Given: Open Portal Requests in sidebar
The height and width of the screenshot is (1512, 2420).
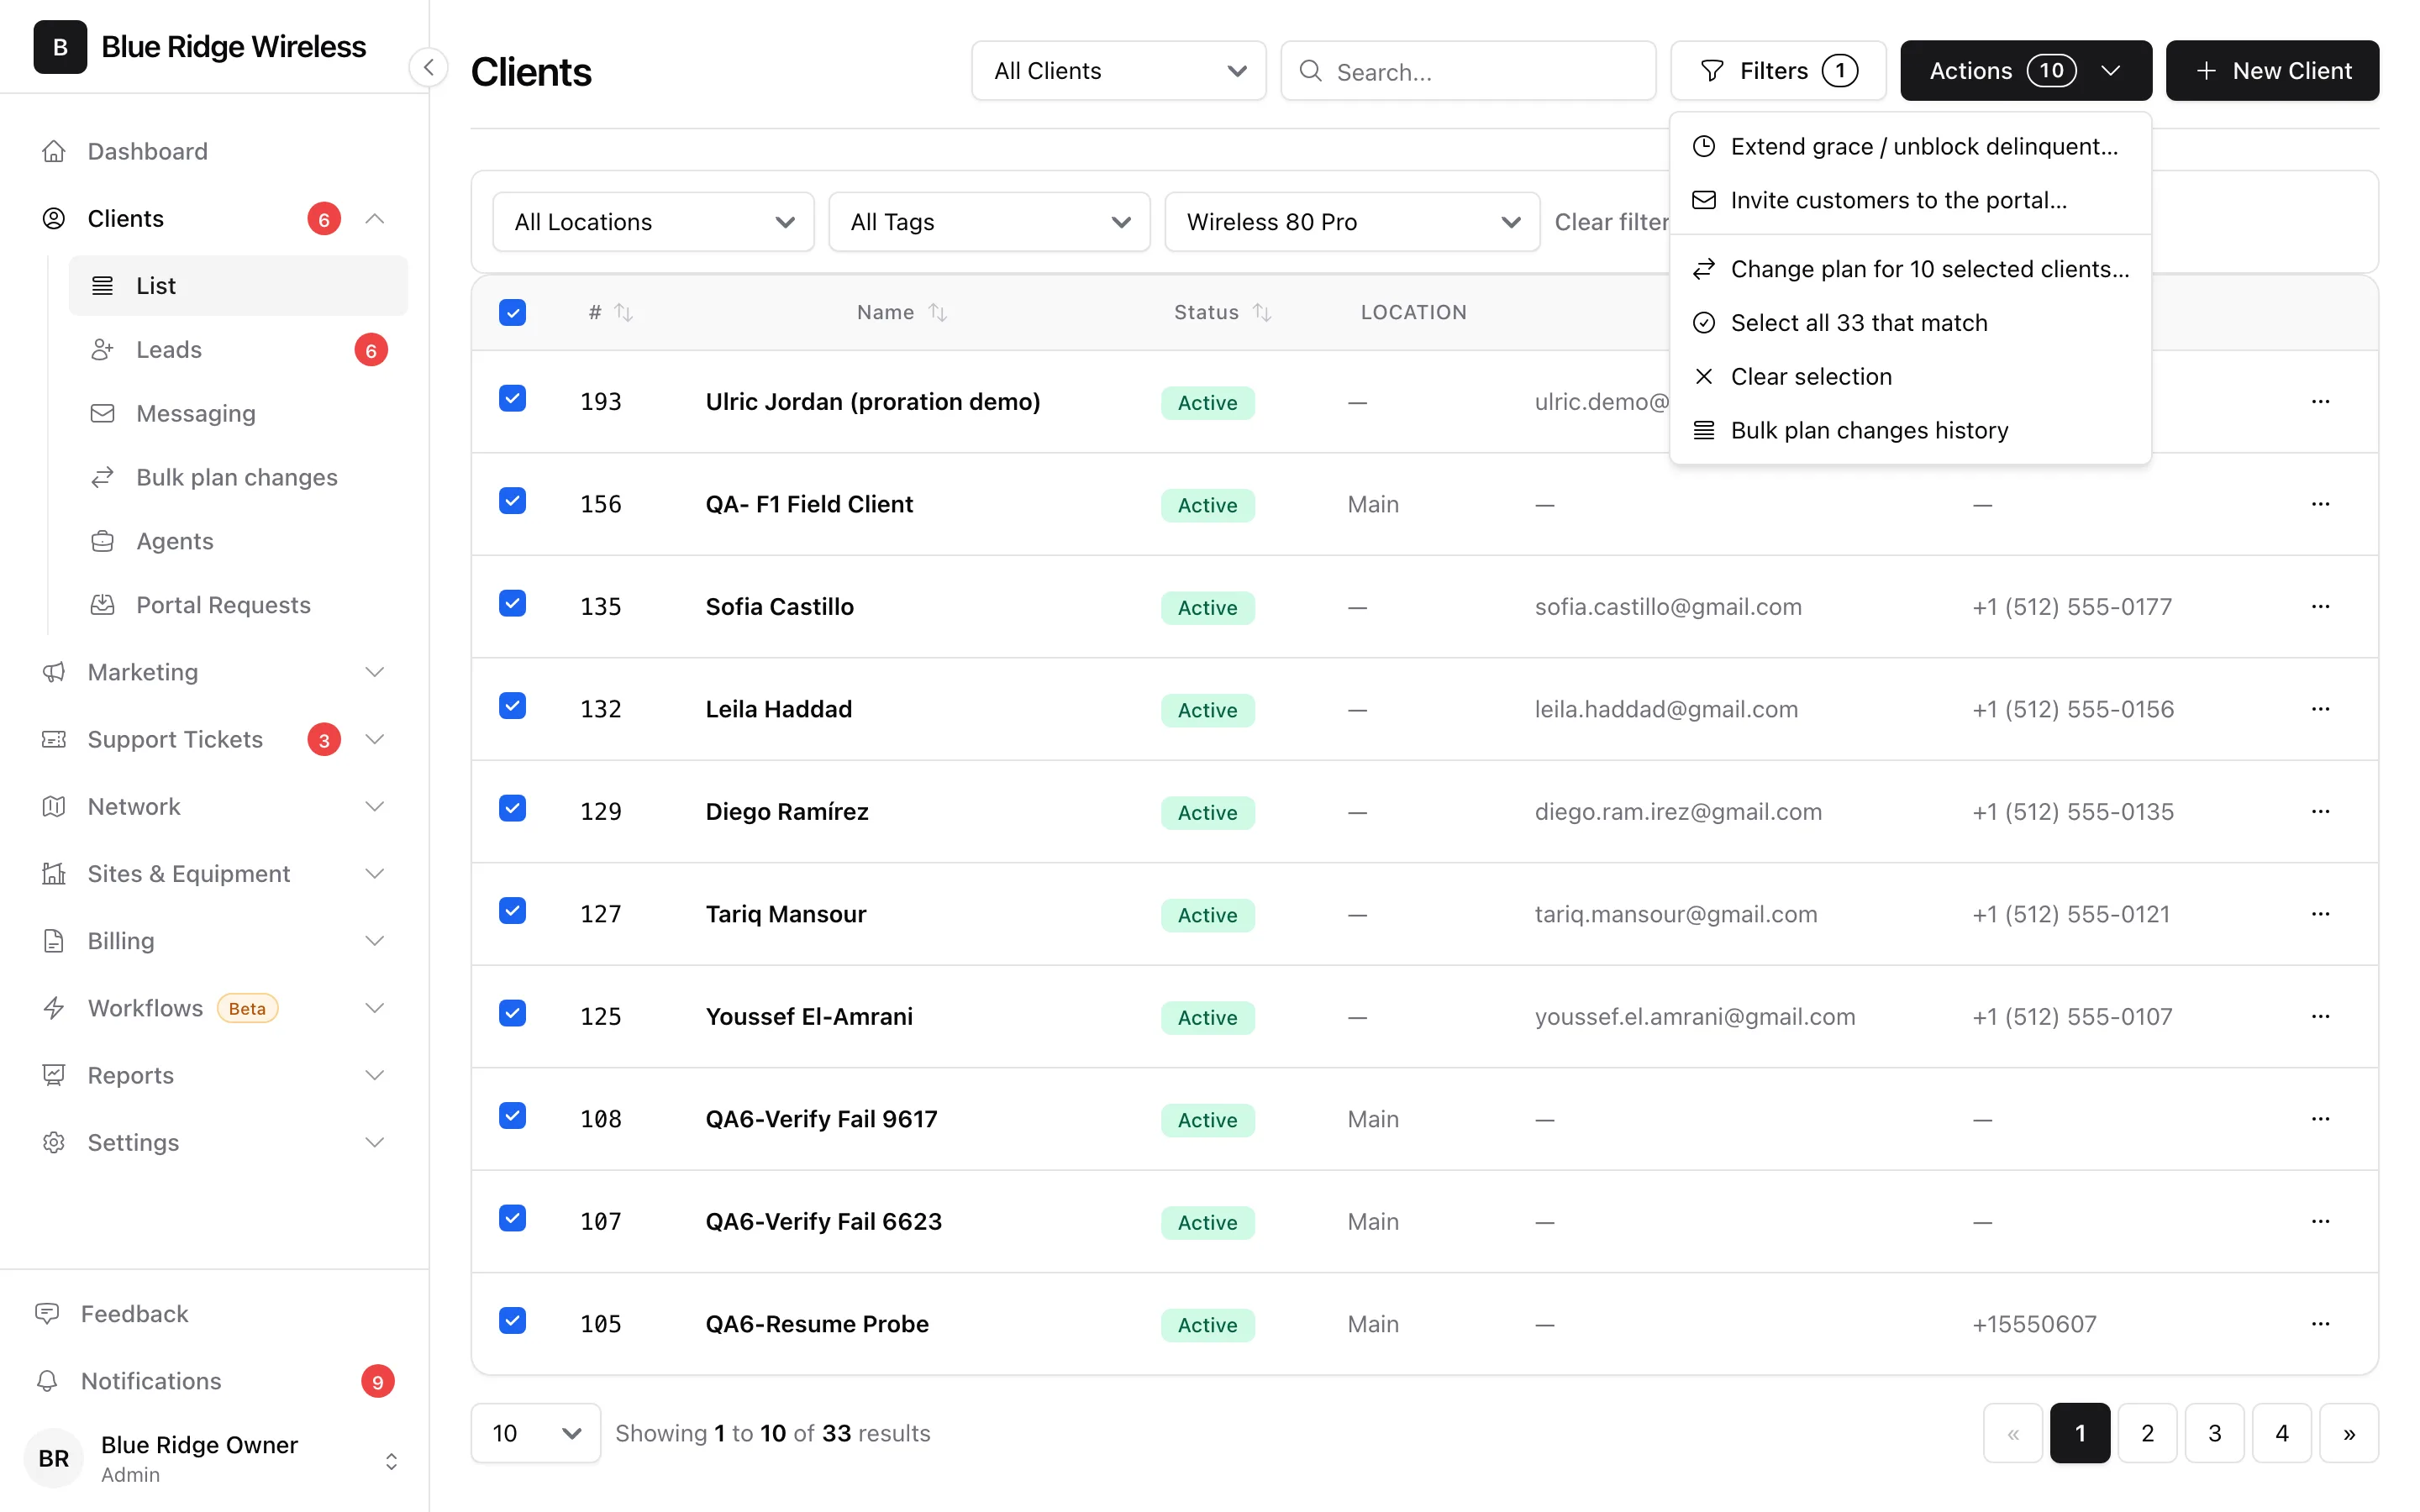Looking at the screenshot, I should (238, 605).
